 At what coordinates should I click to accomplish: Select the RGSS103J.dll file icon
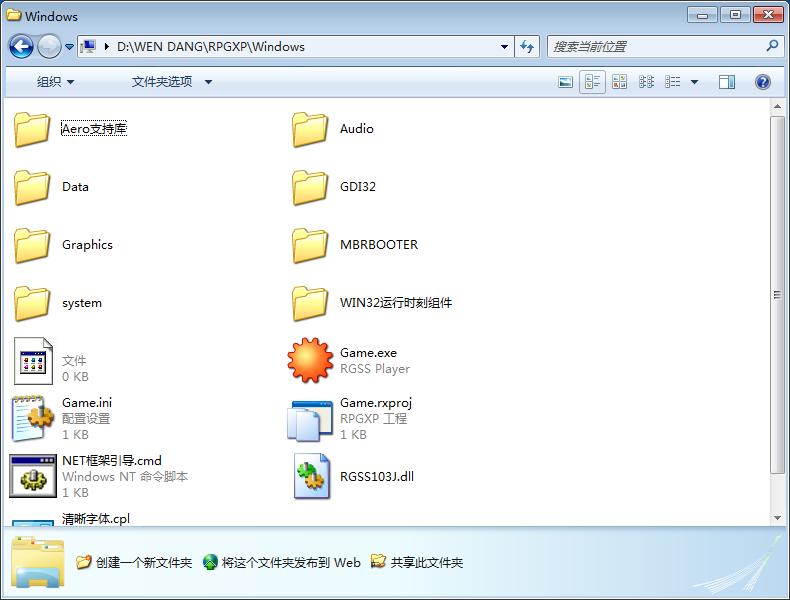click(x=312, y=476)
